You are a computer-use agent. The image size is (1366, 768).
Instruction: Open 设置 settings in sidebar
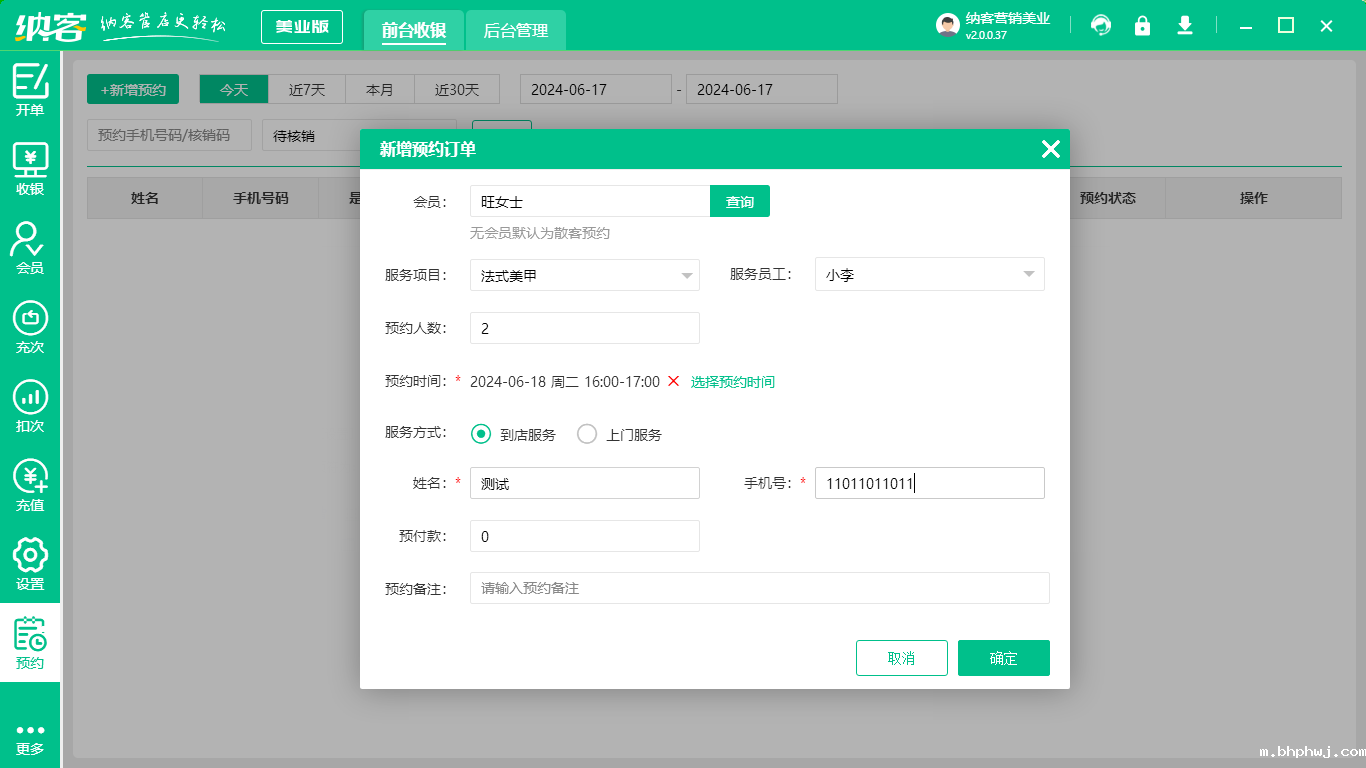pyautogui.click(x=30, y=564)
